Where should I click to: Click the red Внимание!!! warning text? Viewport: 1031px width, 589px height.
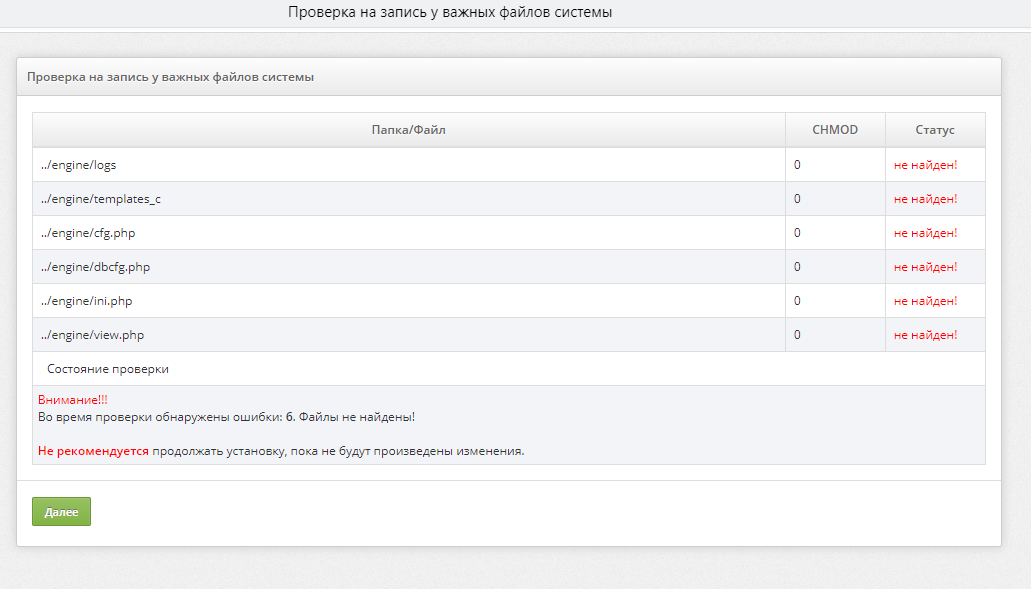click(72, 400)
